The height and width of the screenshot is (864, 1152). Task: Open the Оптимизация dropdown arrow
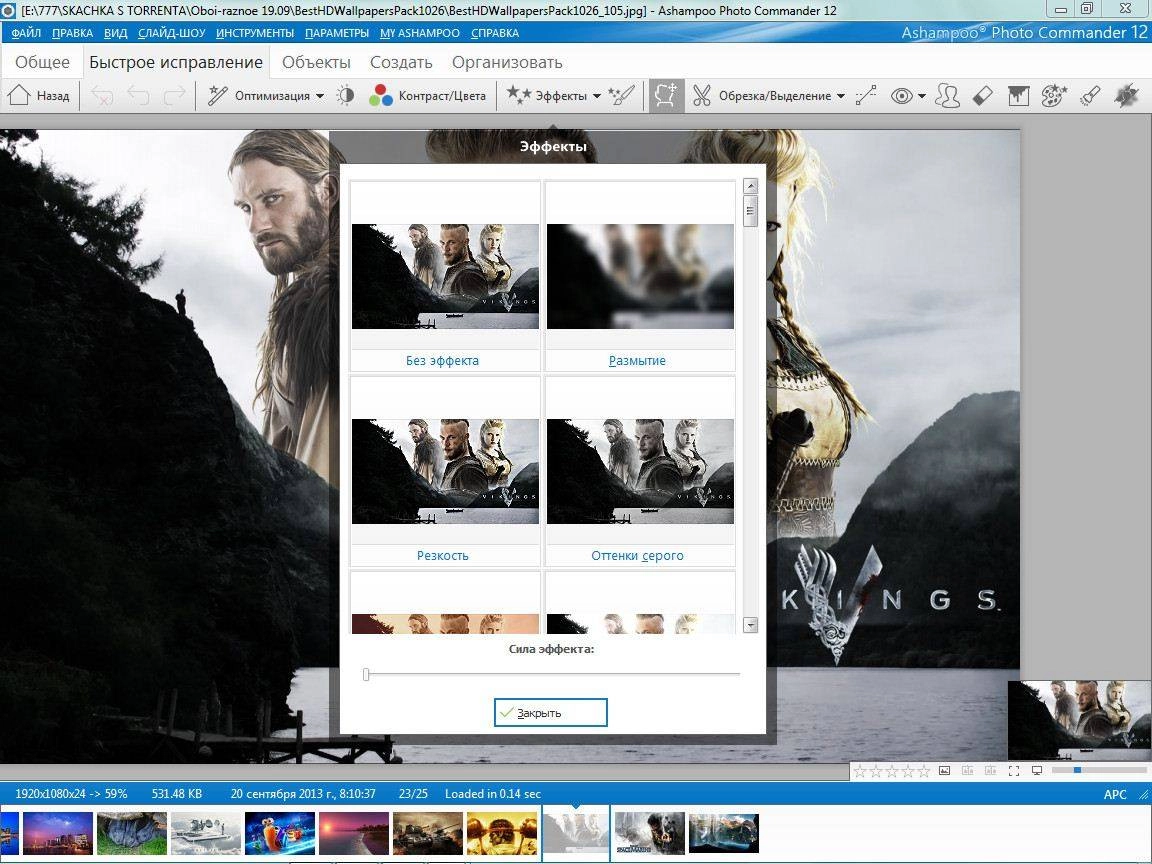(x=320, y=96)
